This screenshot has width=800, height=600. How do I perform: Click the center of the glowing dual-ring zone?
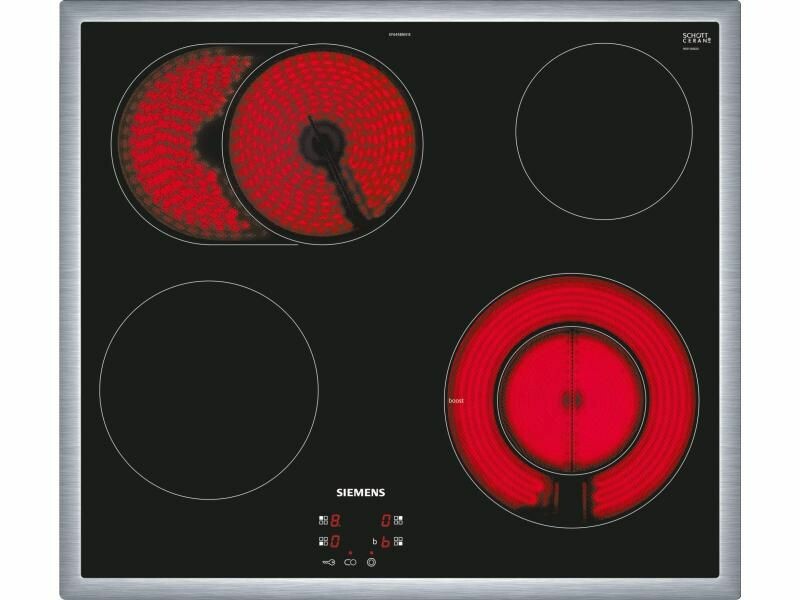click(571, 400)
